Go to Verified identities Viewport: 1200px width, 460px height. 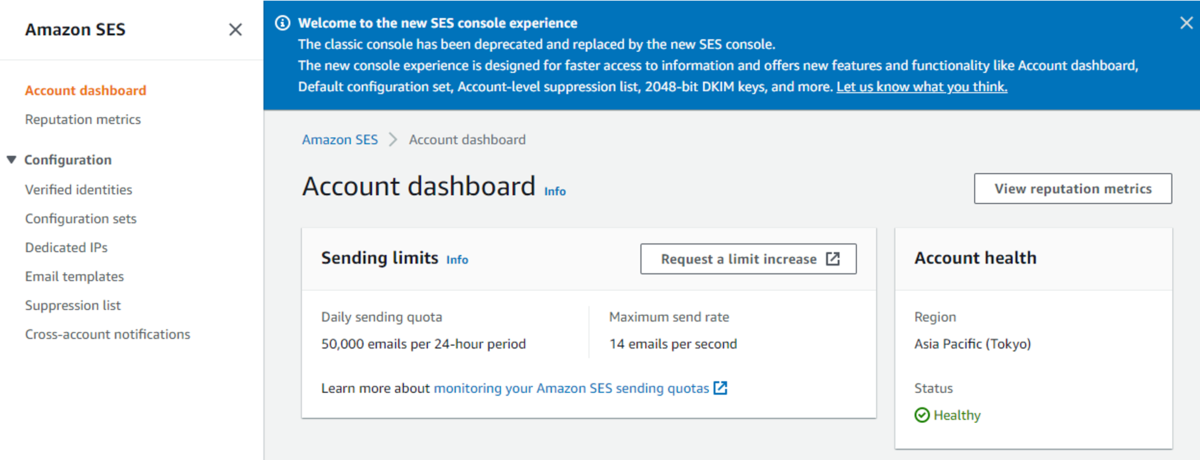point(78,190)
